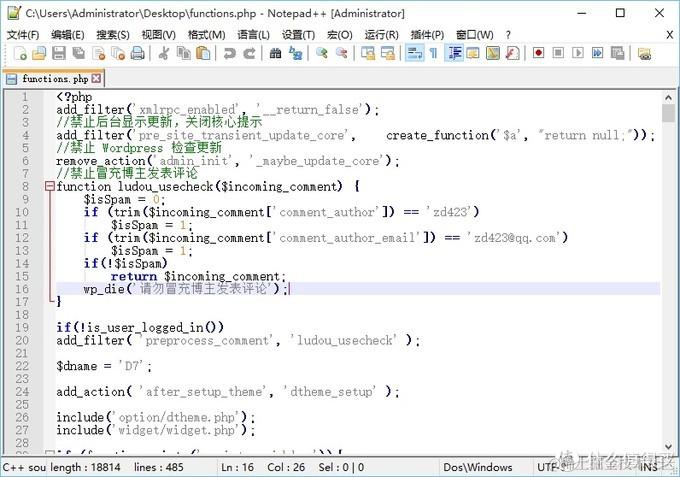Redo with the forward arrow icon

[249, 53]
